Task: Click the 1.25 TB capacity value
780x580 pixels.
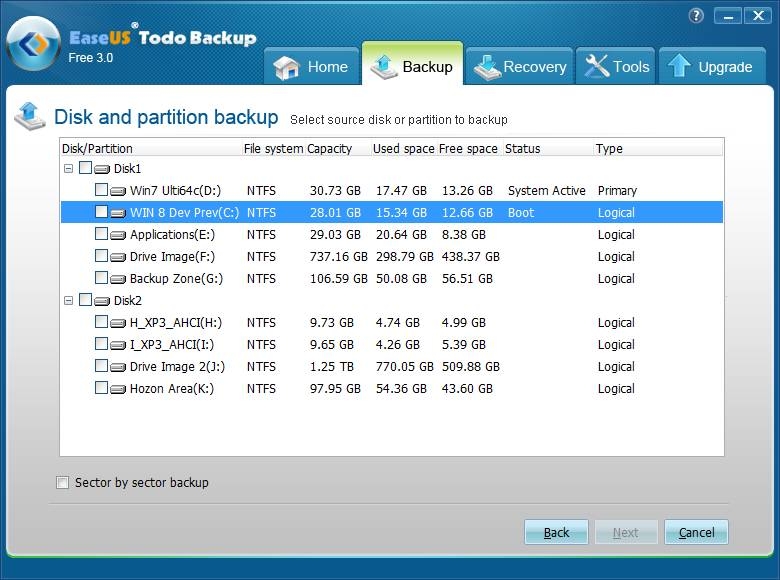Action: [x=331, y=367]
